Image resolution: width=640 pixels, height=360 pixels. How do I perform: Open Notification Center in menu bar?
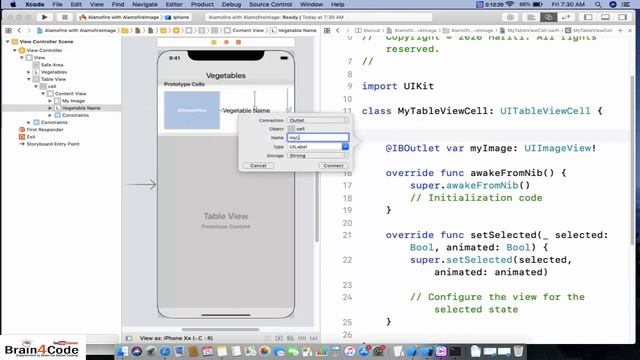click(626, 4)
